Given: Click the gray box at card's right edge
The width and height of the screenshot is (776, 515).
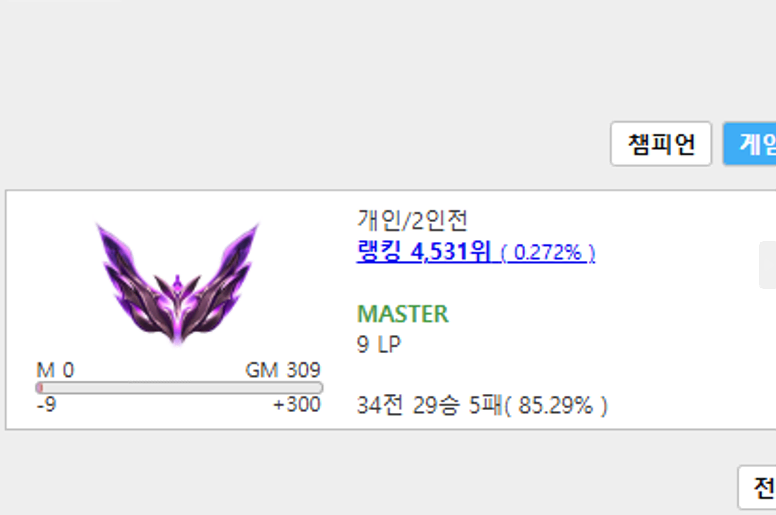Looking at the screenshot, I should point(768,265).
